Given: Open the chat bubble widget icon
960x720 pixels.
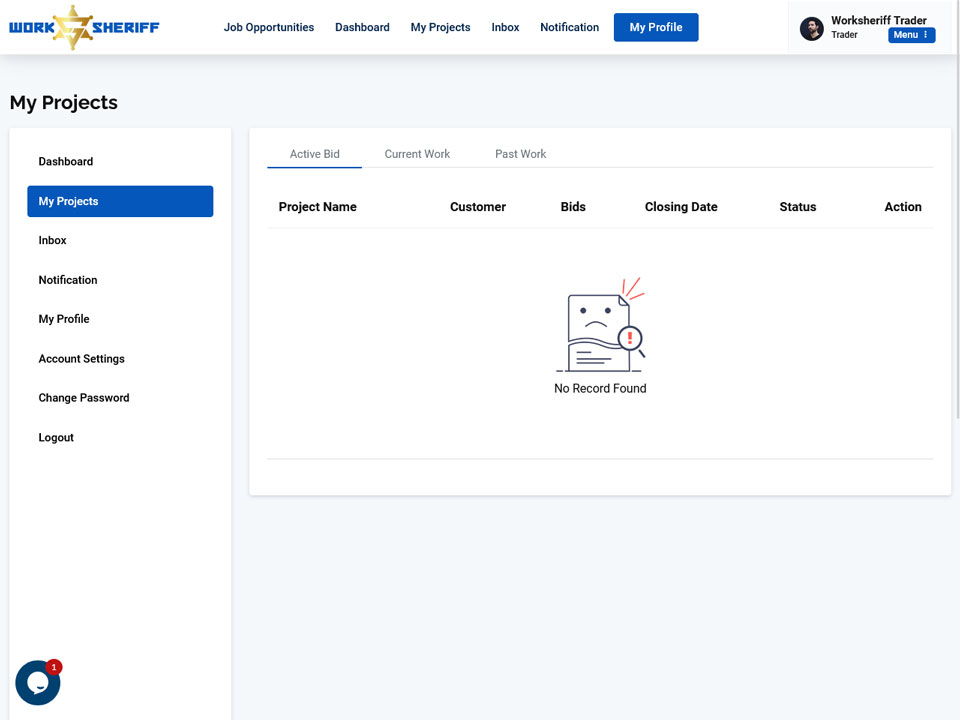Looking at the screenshot, I should 37,682.
